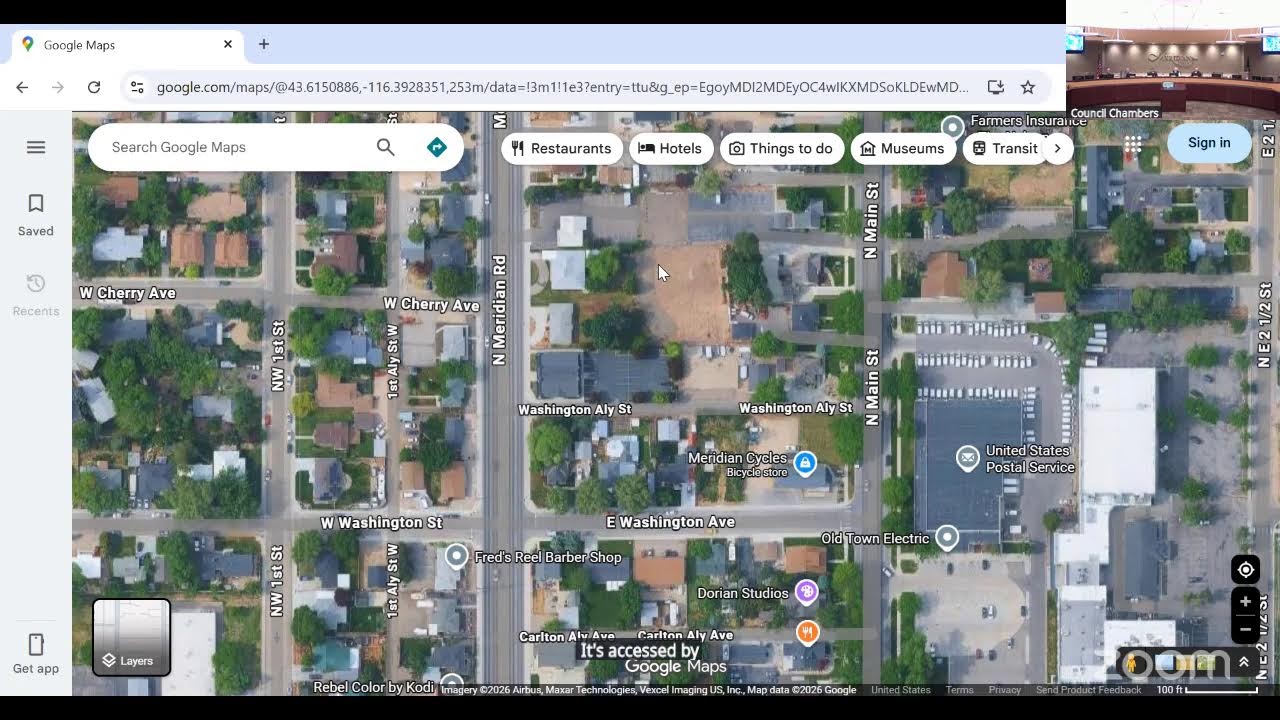This screenshot has height=720, width=1280.
Task: Click the orange restaurant pin near Carlton Aly
Action: (807, 632)
